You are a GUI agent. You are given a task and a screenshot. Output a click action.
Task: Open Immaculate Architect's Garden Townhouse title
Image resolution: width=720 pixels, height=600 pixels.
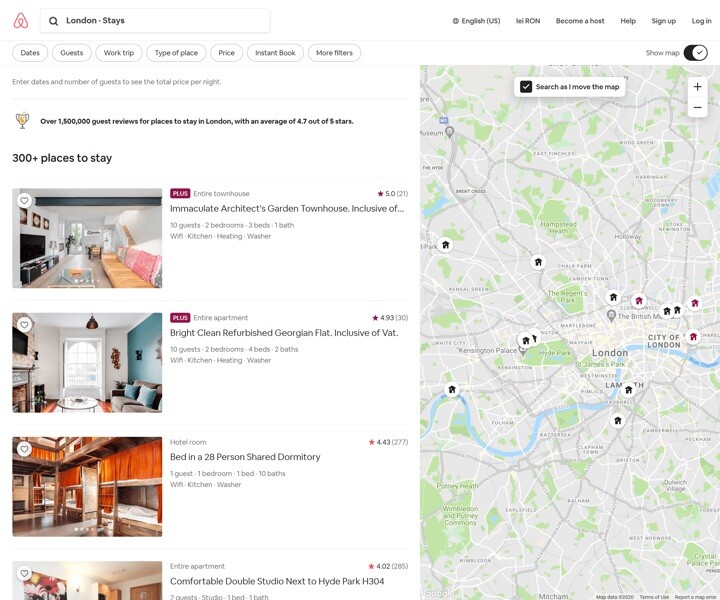coord(287,208)
